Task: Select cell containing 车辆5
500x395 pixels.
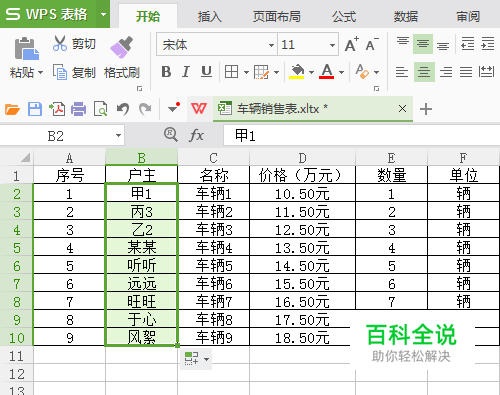Action: 214,265
